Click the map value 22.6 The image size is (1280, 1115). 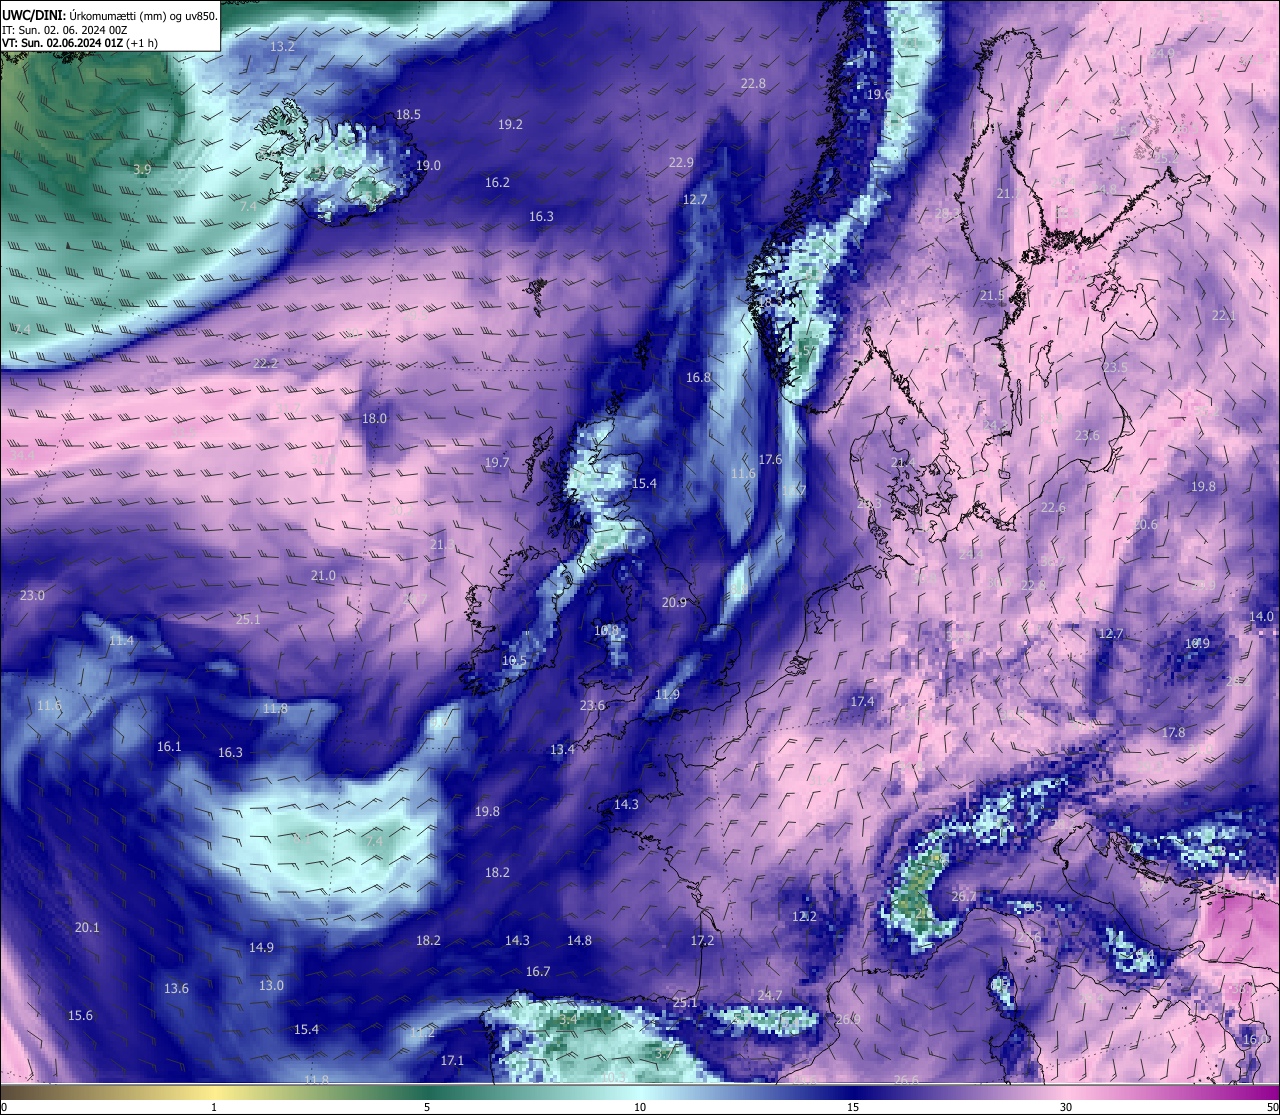click(1053, 509)
